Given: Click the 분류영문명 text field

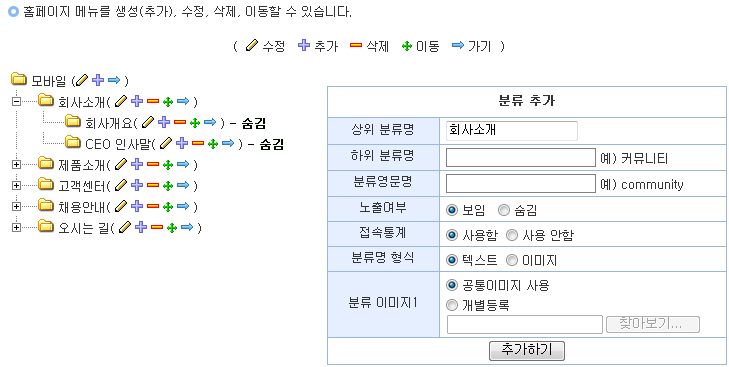Looking at the screenshot, I should point(521,183).
